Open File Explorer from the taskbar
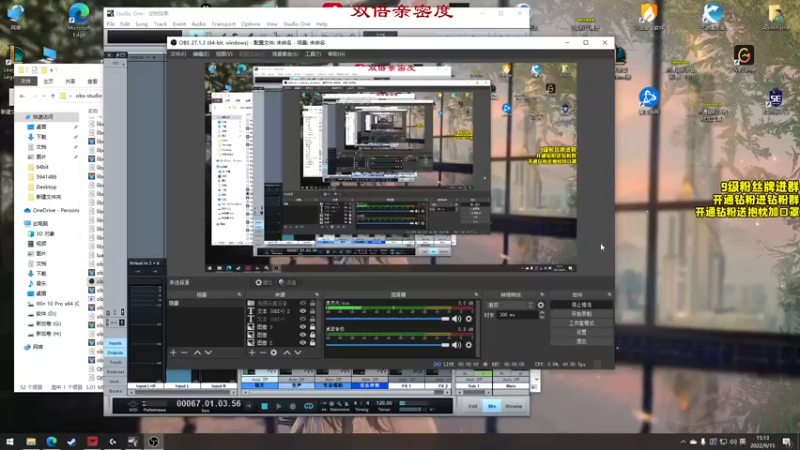Viewport: 800px width, 450px height. click(x=31, y=441)
